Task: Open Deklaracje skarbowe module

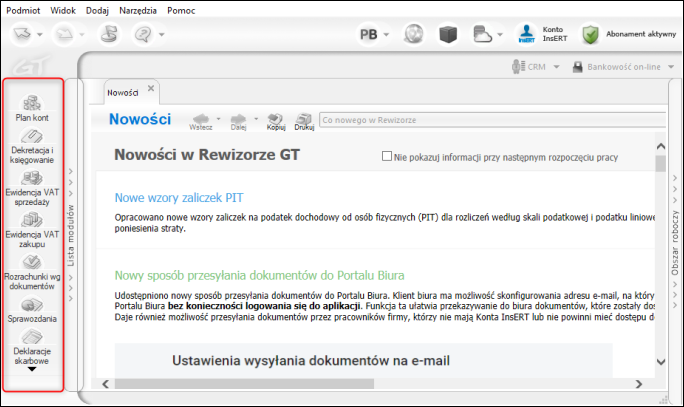Action: (32, 347)
